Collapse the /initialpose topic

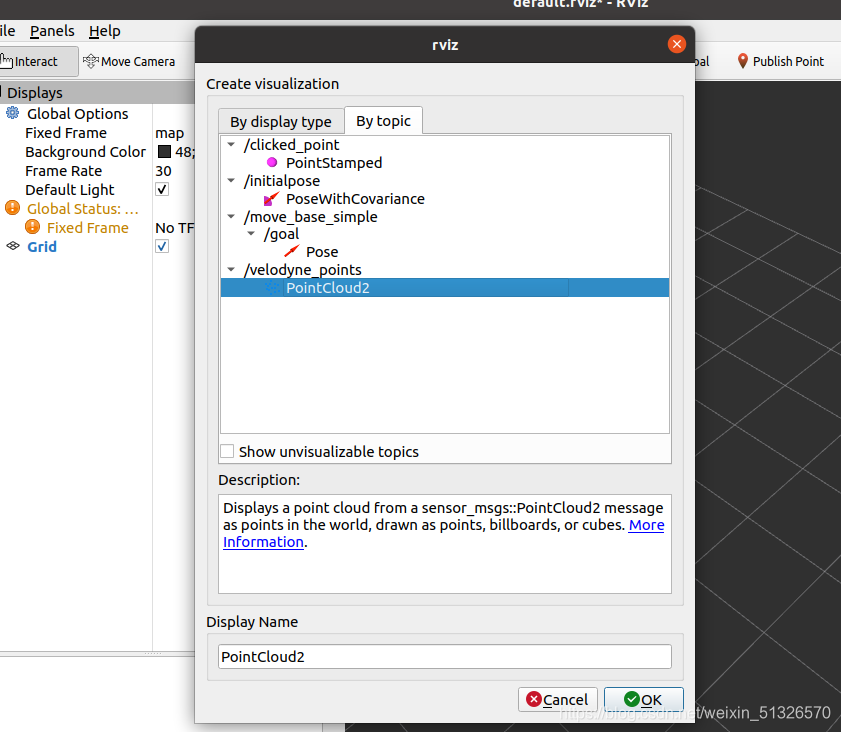(231, 180)
